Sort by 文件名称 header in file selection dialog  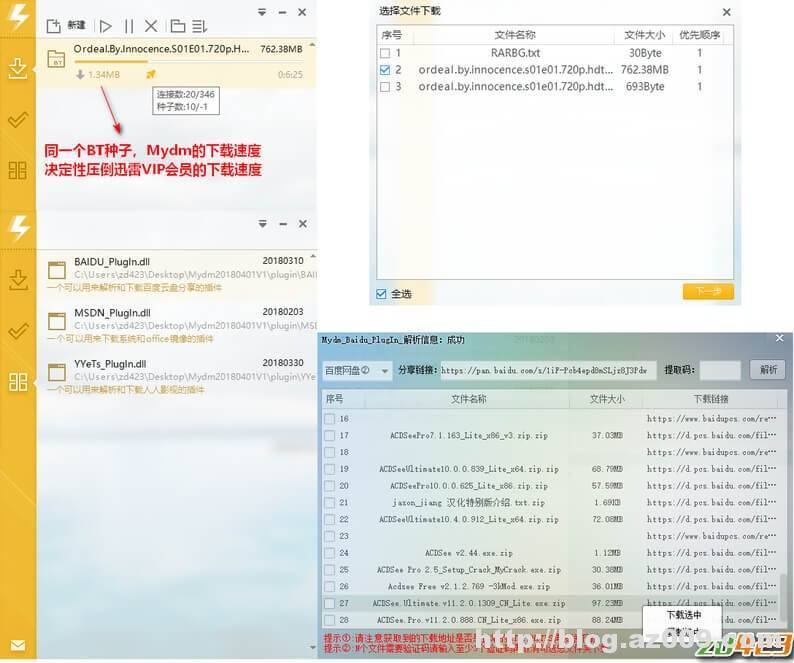514,35
